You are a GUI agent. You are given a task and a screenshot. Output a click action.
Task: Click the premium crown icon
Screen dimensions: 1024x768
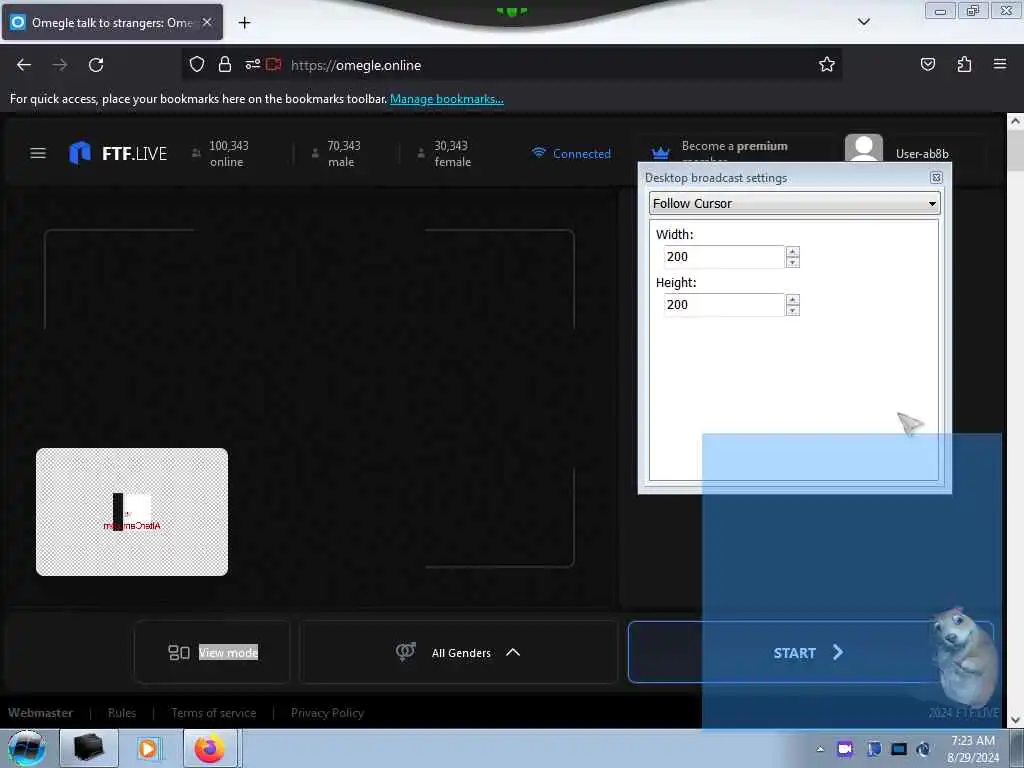pyautogui.click(x=660, y=153)
